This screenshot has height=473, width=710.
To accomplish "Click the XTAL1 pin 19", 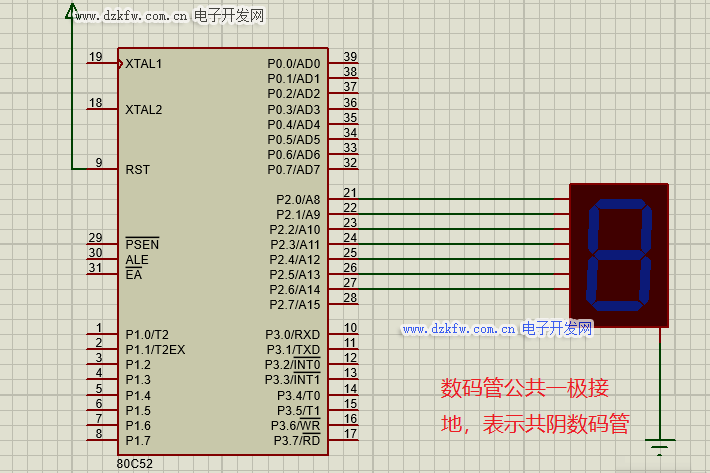I will (x=101, y=63).
